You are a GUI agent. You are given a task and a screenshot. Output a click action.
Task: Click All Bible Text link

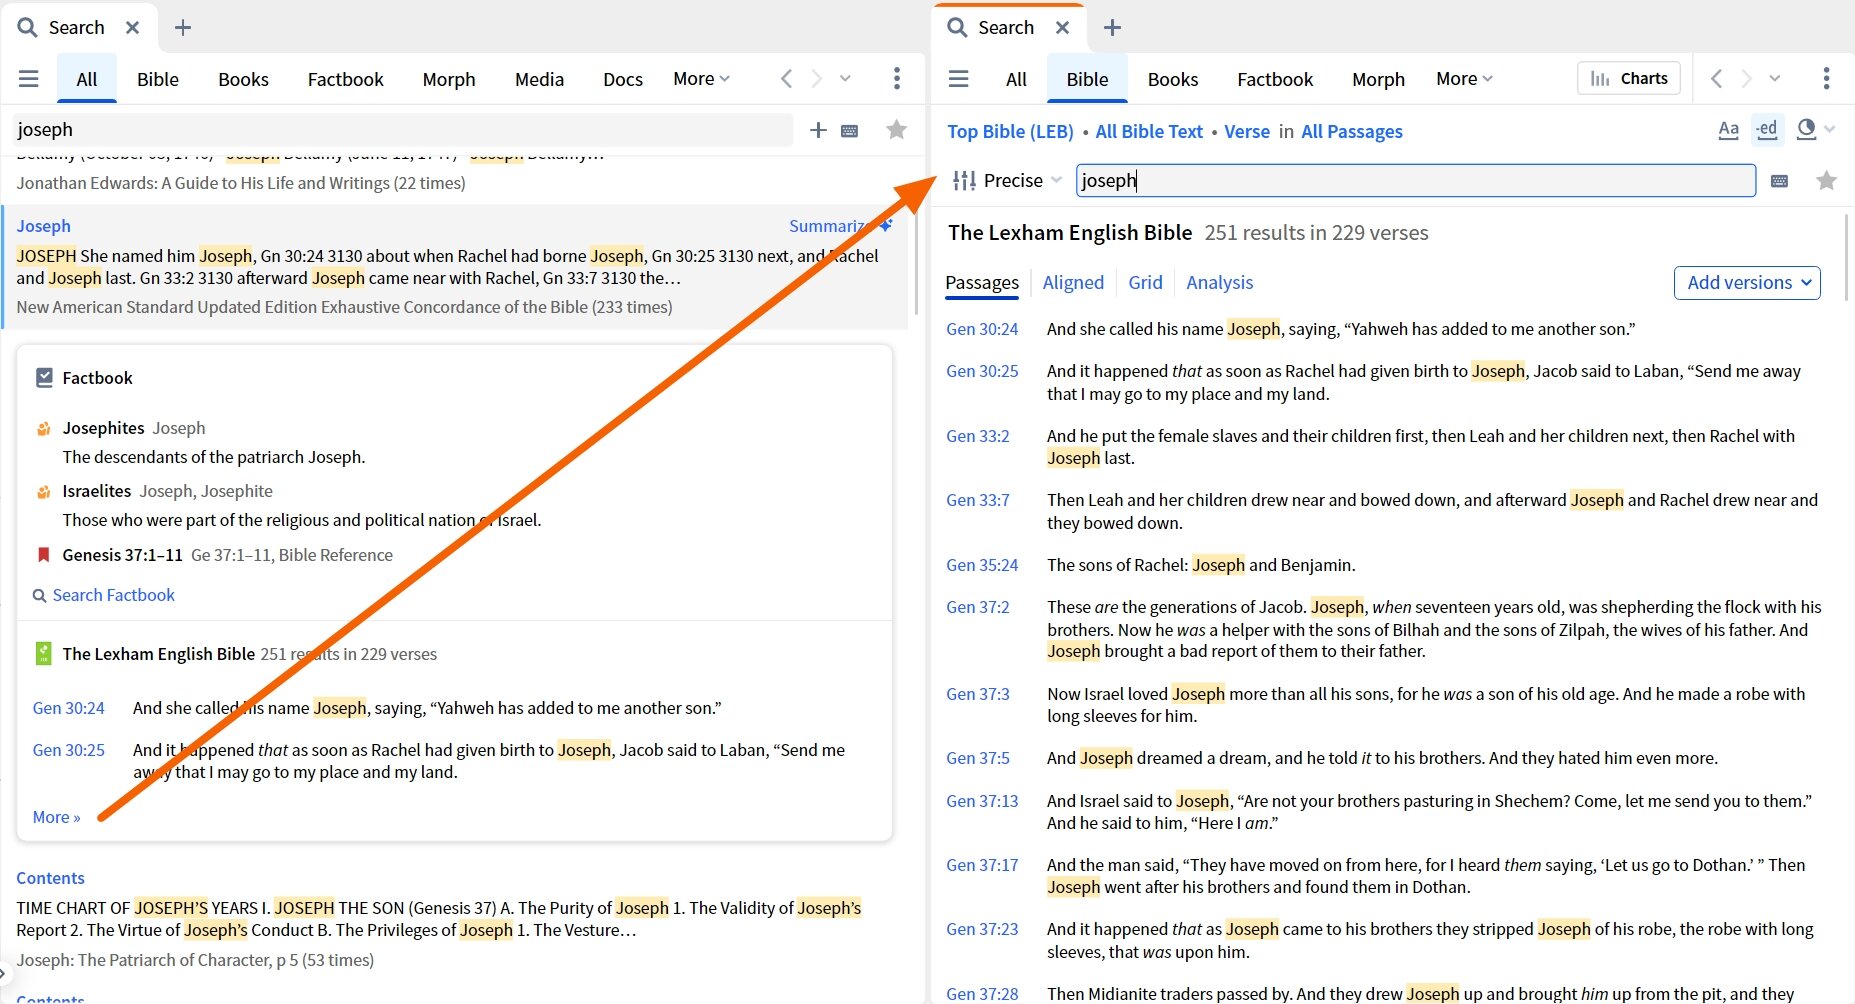pyautogui.click(x=1149, y=132)
